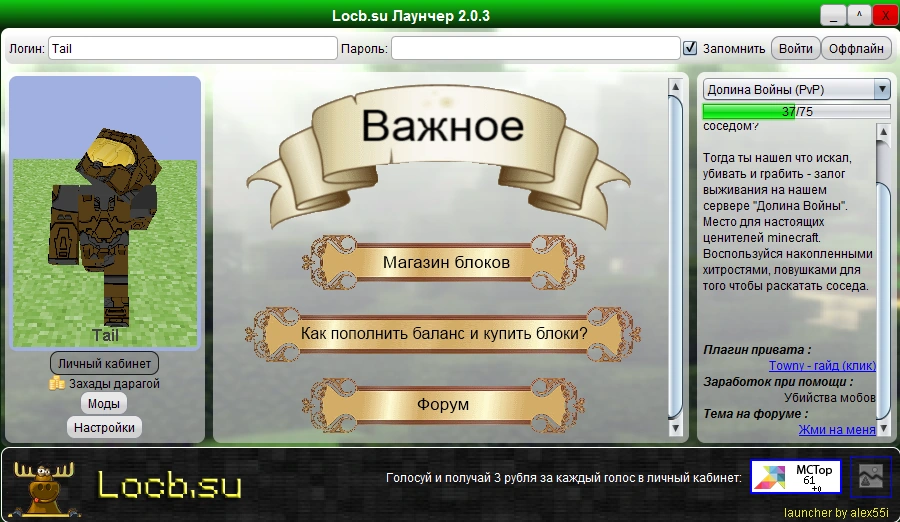This screenshot has height=522, width=900.
Task: Click the gold coins icon near Захады дарагой
Action: [57, 383]
